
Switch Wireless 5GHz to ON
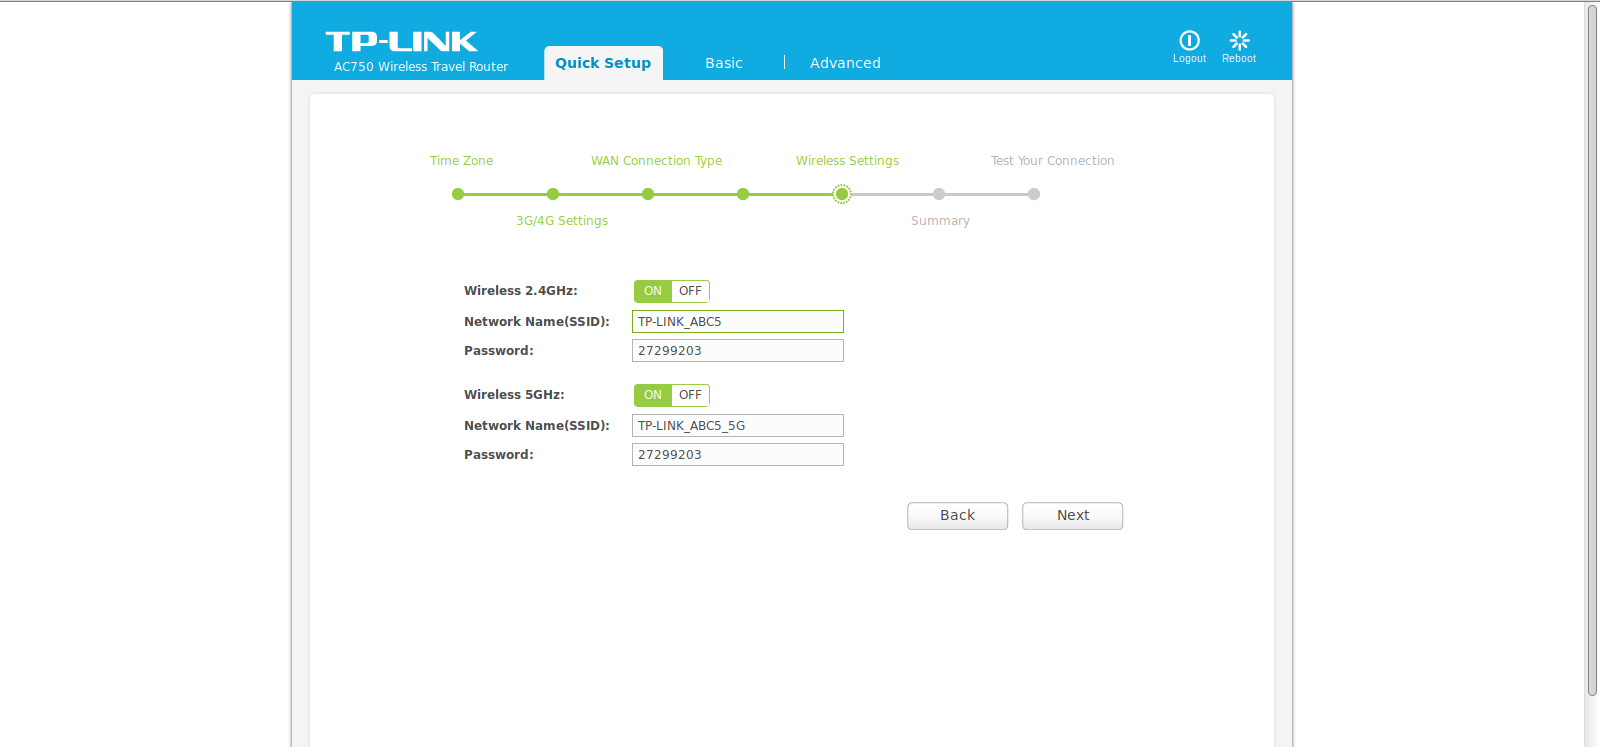pos(653,395)
